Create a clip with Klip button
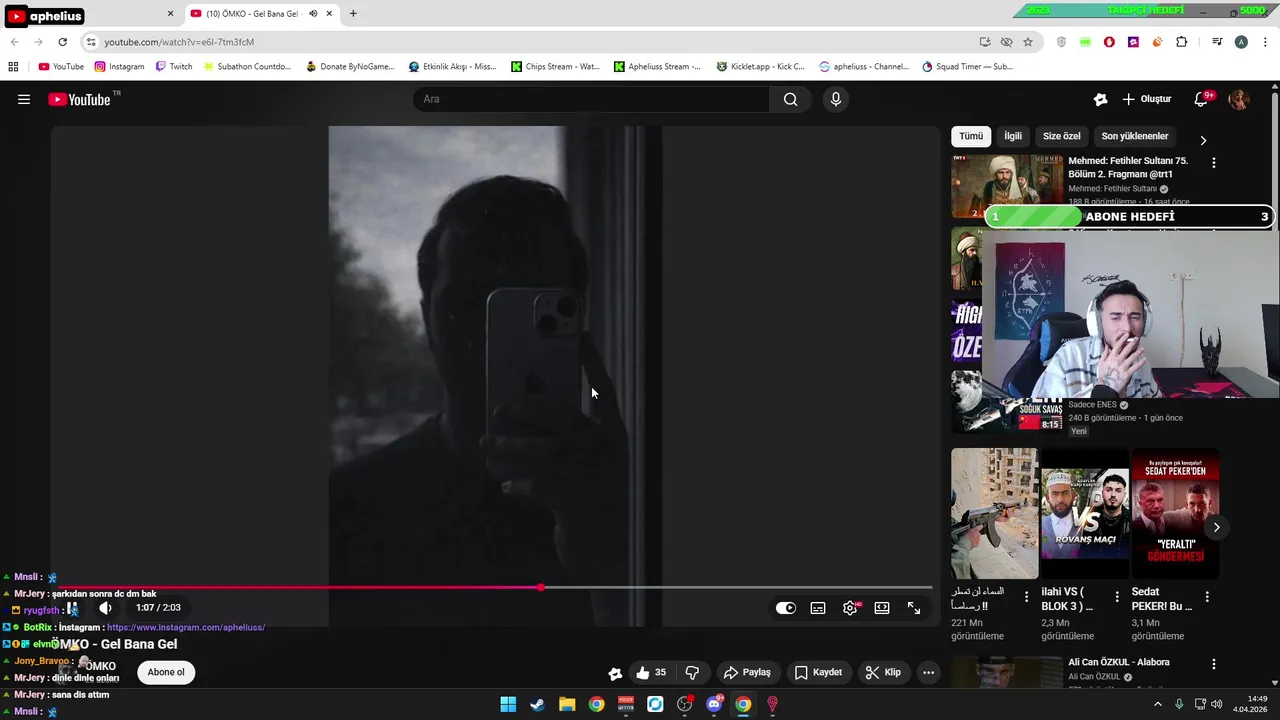Screen dimensions: 1280x720 [x=883, y=673]
